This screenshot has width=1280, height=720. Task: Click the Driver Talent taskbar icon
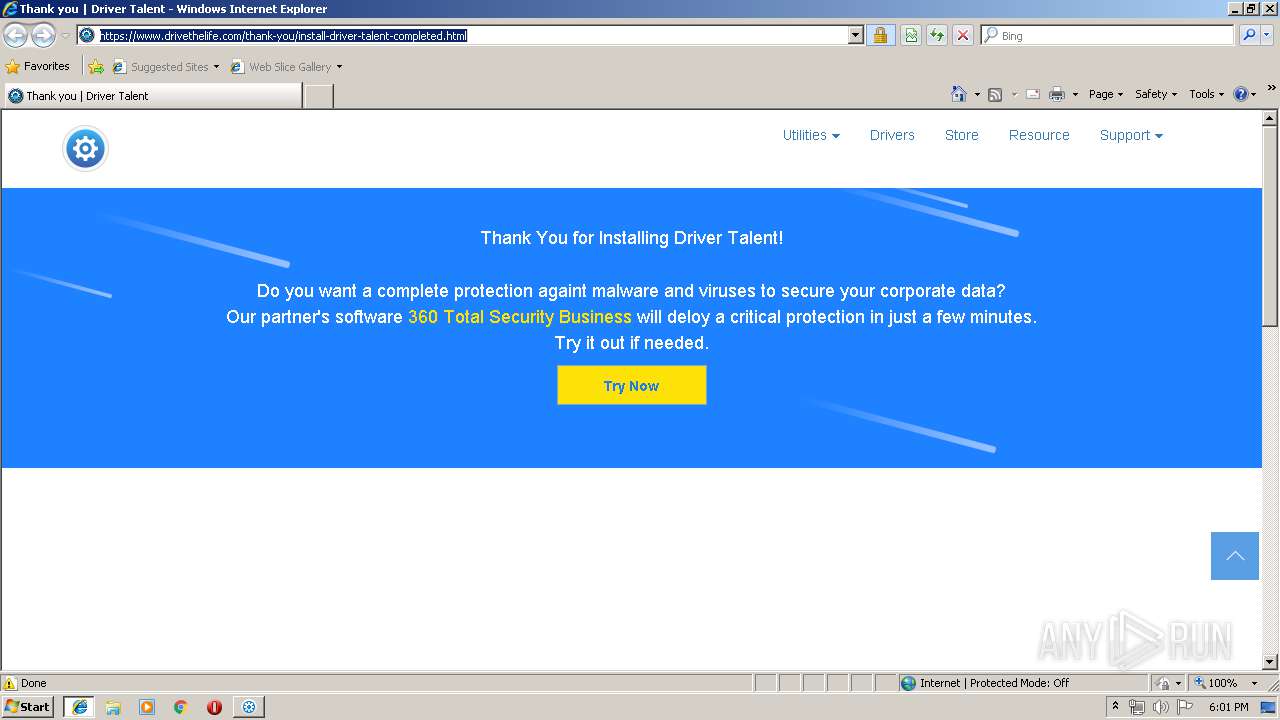tap(249, 707)
